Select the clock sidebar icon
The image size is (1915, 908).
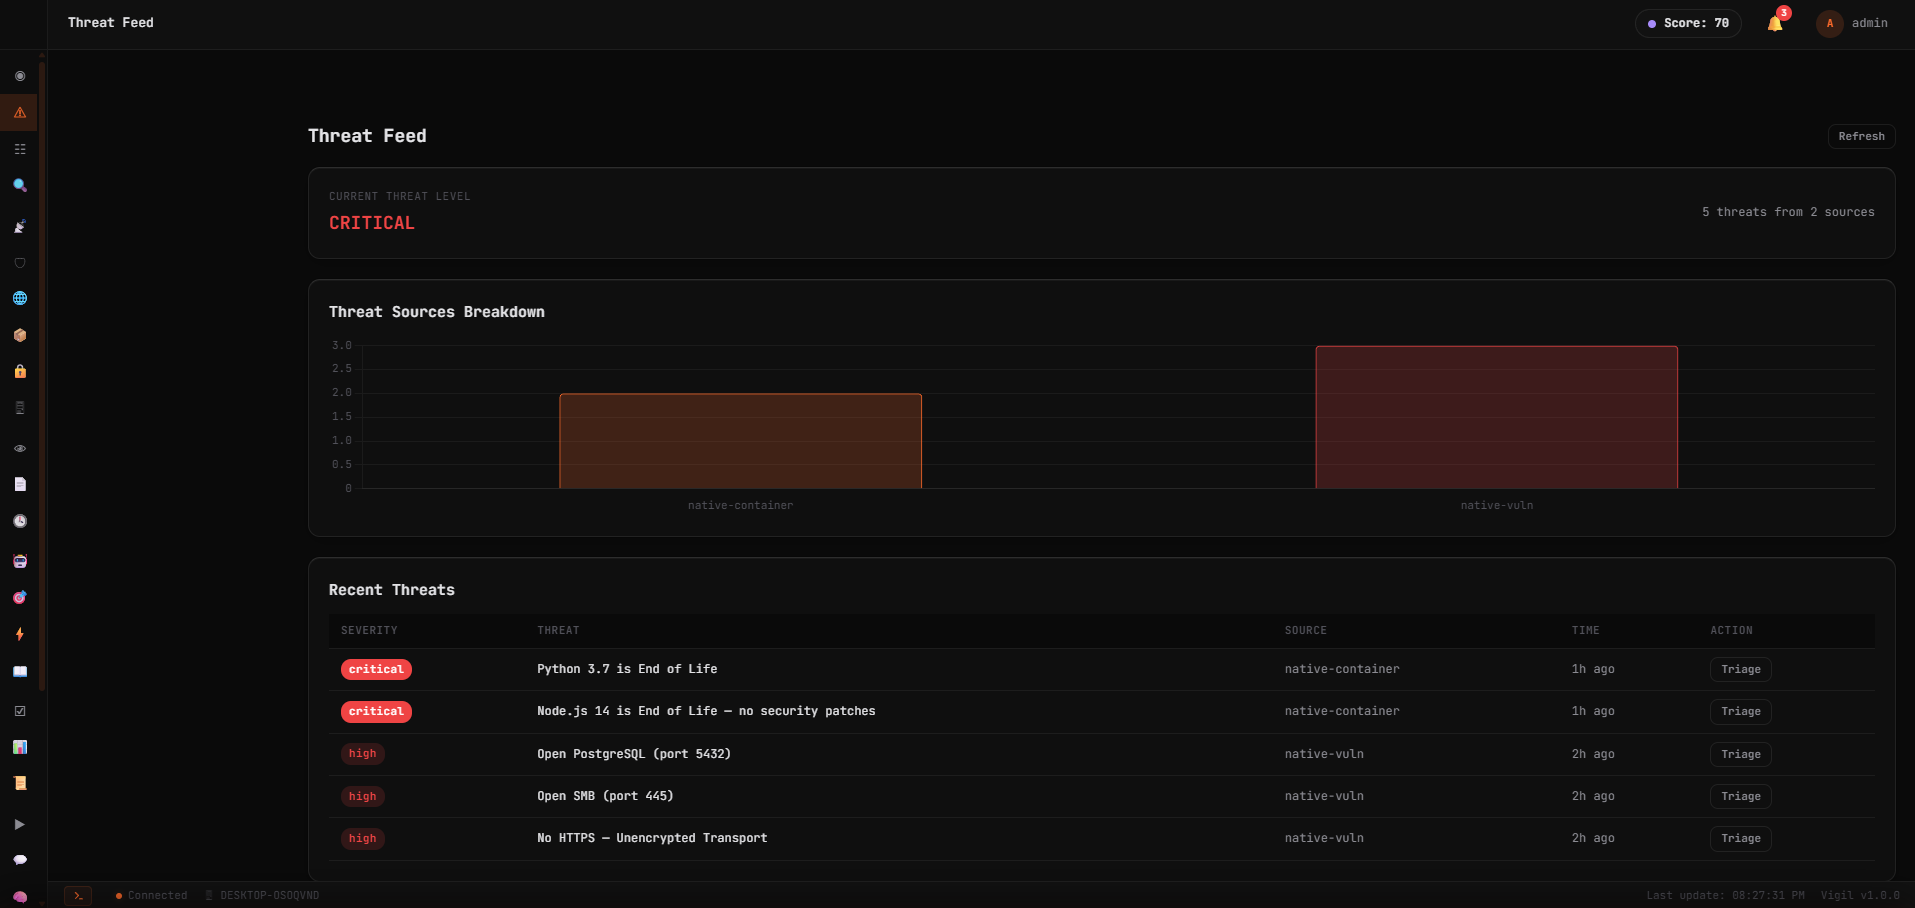(x=20, y=521)
